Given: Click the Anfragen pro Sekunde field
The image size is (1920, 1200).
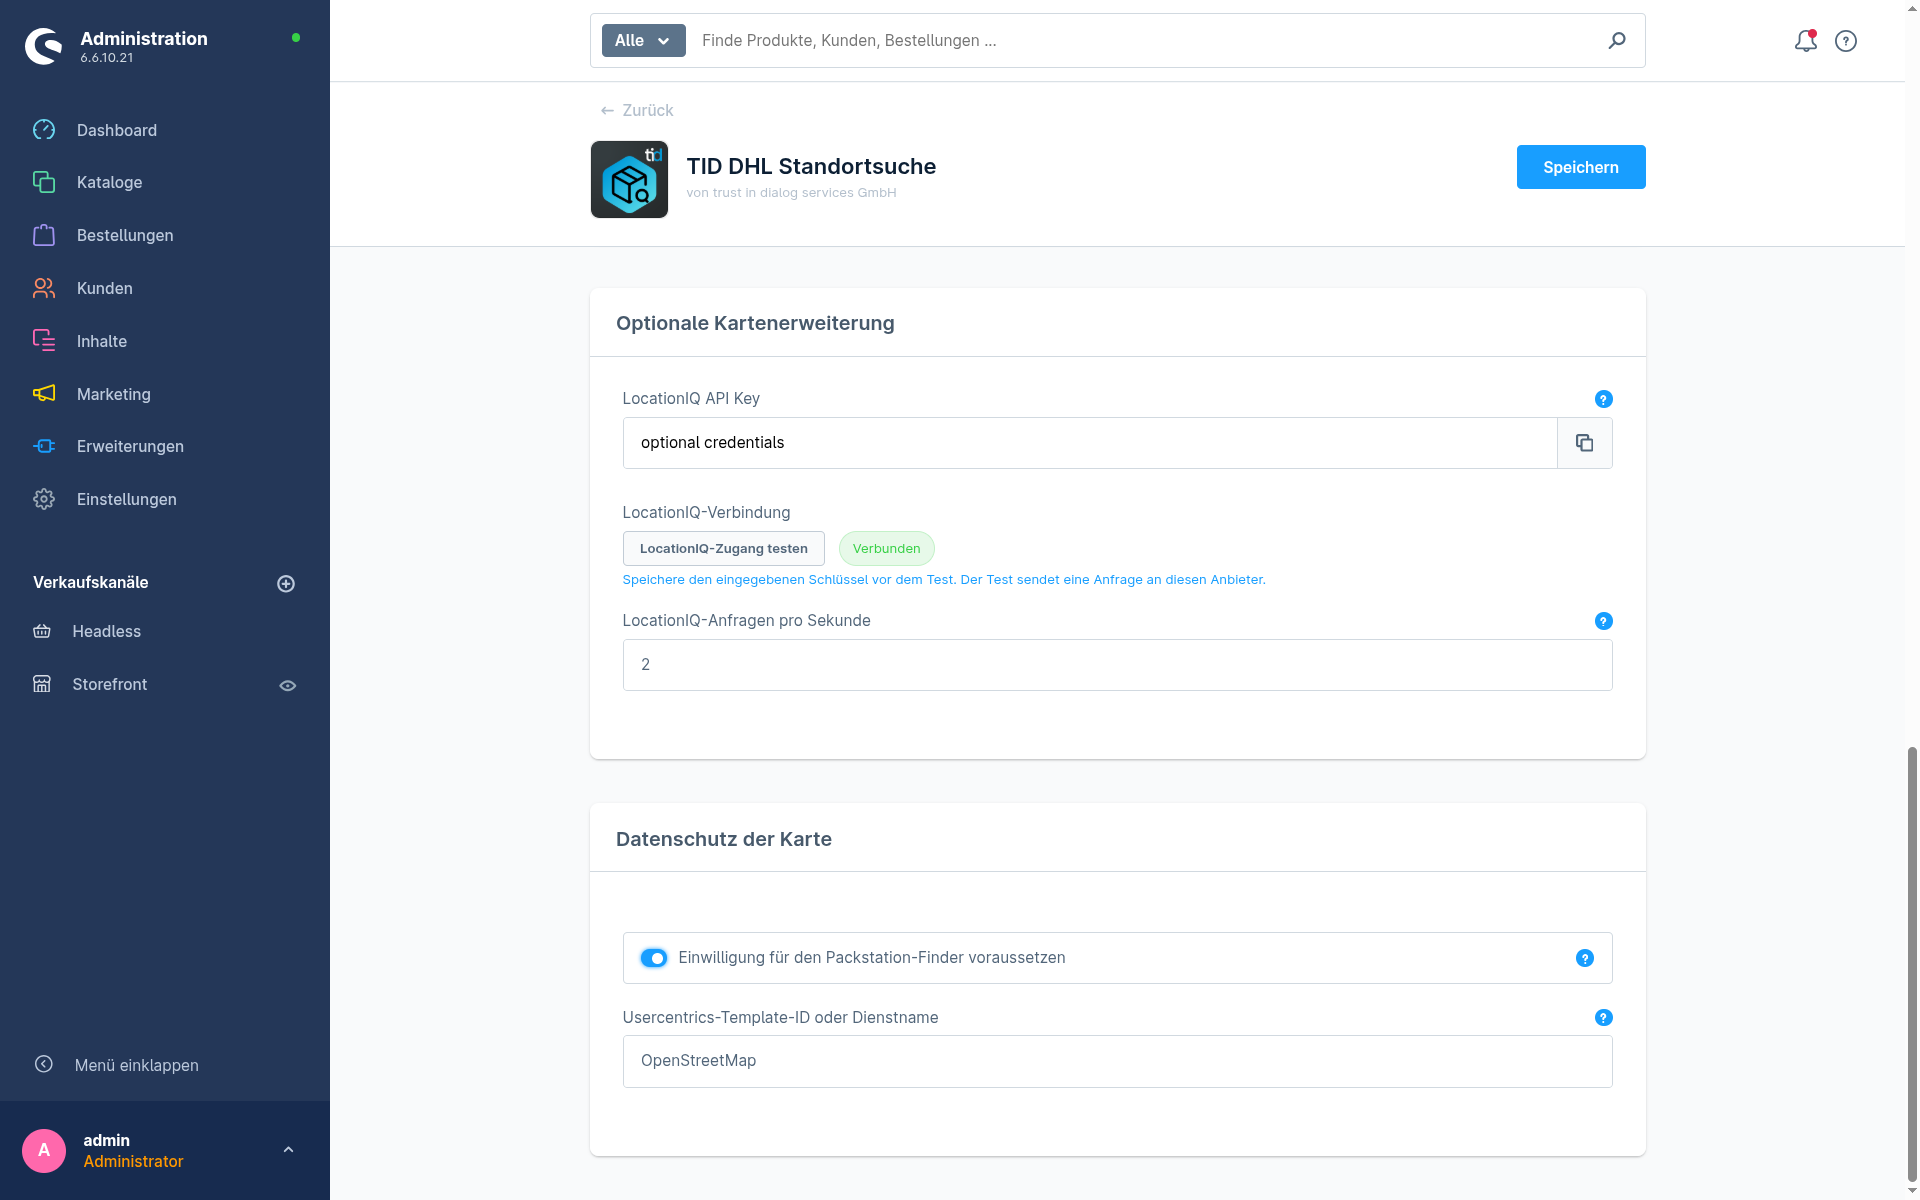Looking at the screenshot, I should click(x=1118, y=665).
